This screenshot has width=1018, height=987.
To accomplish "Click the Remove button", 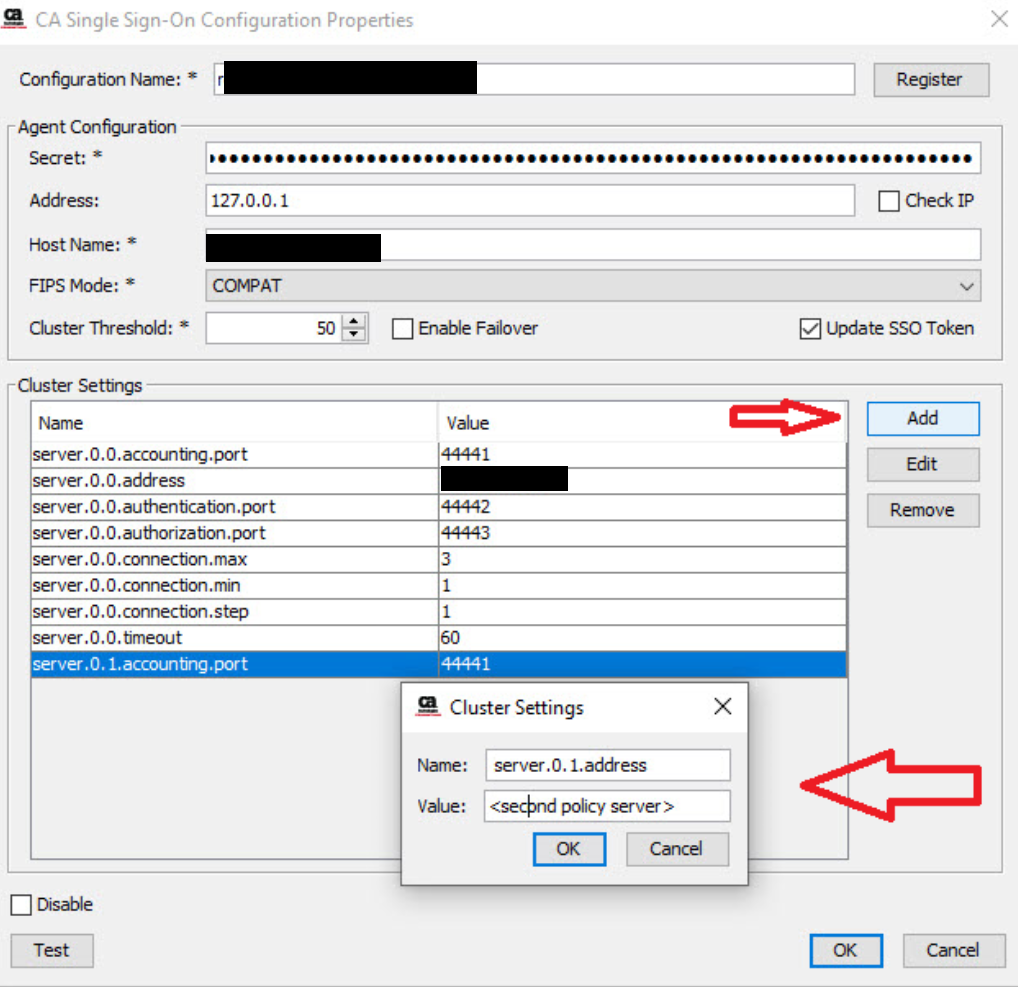I will click(x=923, y=510).
